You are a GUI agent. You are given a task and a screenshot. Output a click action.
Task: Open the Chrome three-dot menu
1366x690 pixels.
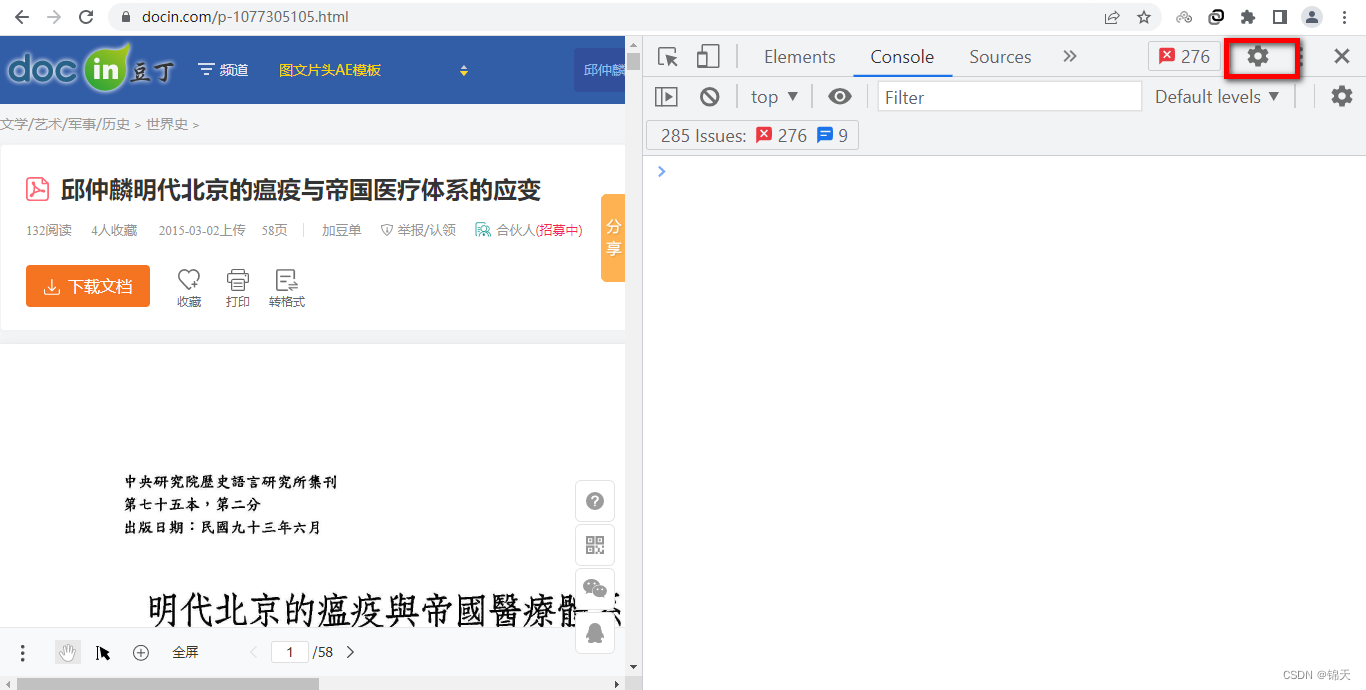pos(1342,17)
